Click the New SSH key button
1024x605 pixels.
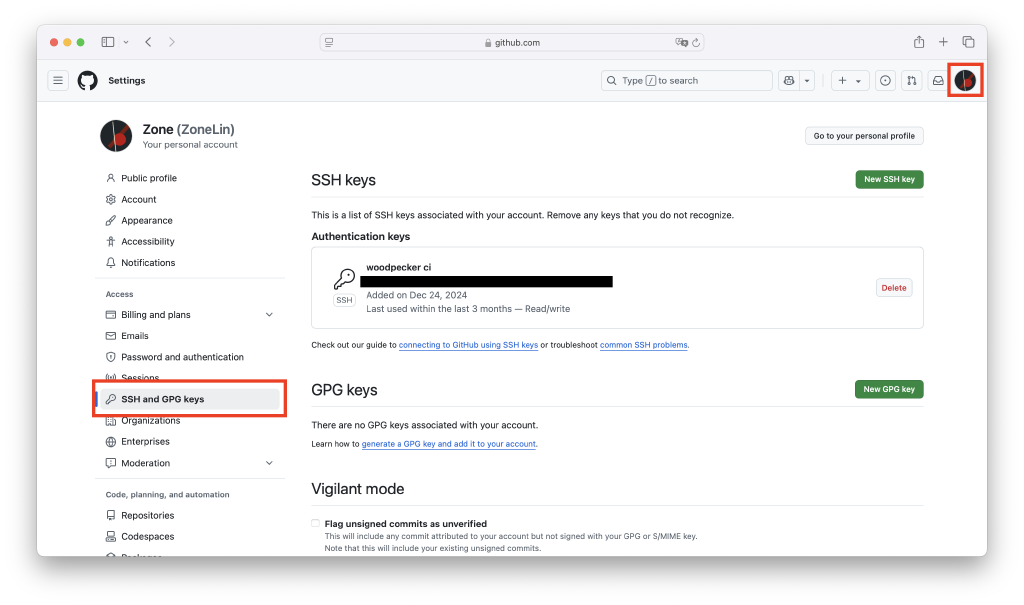click(888, 179)
